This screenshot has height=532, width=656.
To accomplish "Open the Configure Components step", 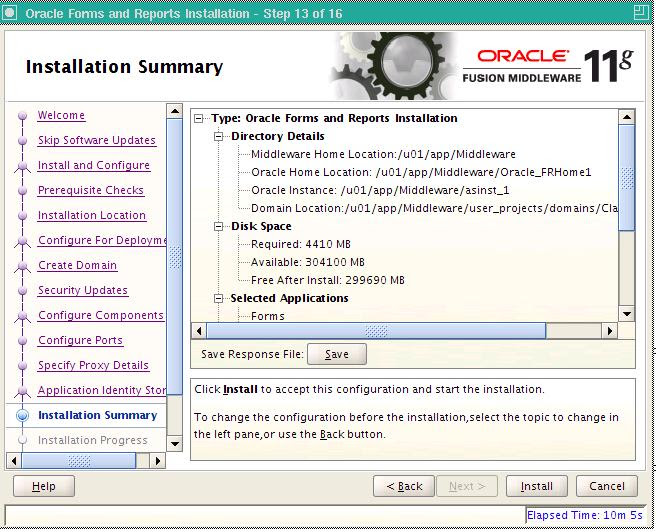I will tap(101, 315).
